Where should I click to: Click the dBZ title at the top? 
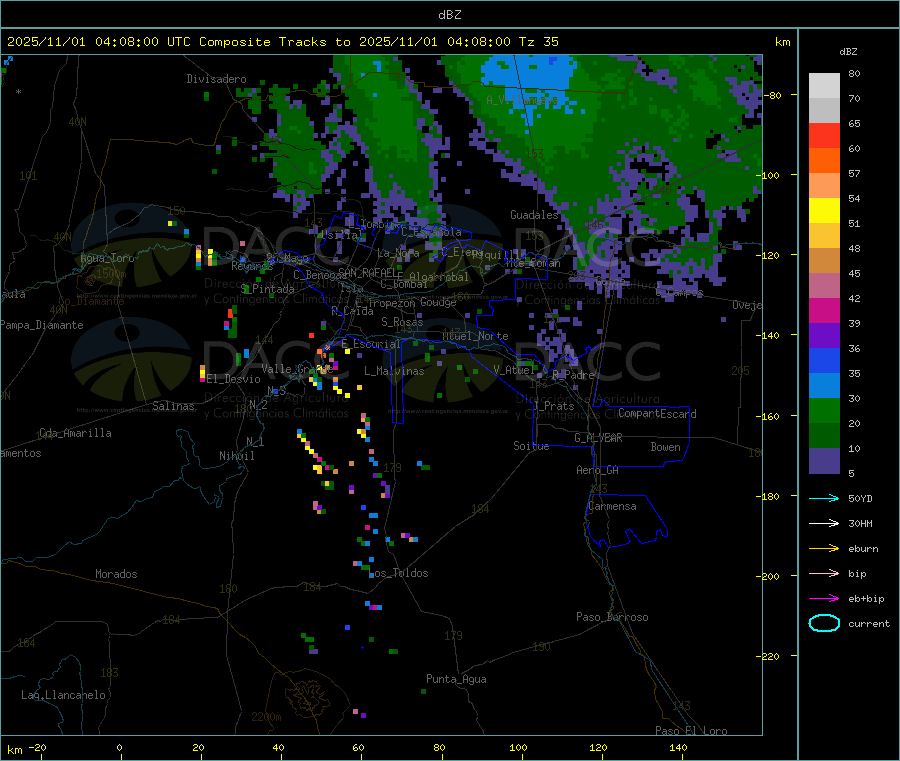click(x=449, y=15)
